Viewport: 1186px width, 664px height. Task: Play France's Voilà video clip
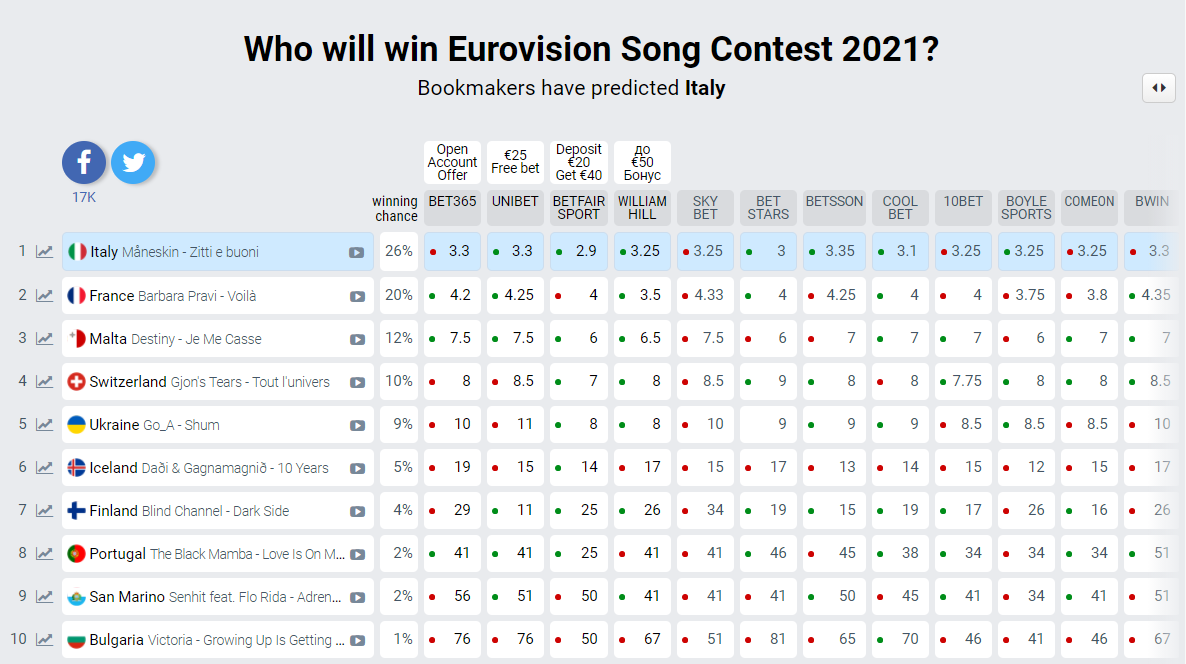(356, 296)
